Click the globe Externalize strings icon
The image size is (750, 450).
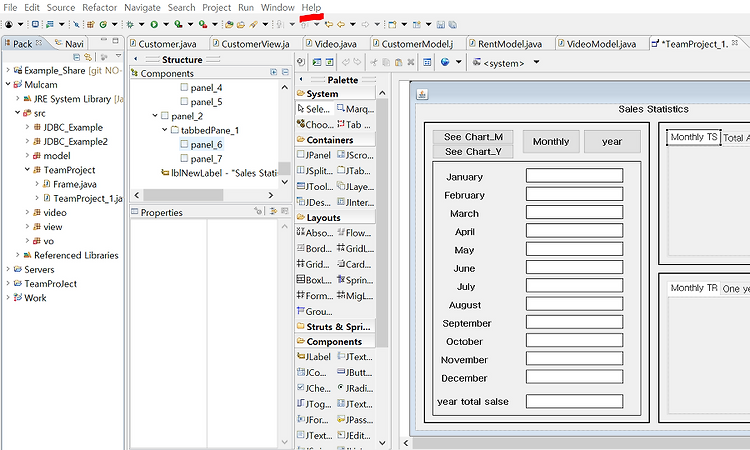(x=445, y=62)
